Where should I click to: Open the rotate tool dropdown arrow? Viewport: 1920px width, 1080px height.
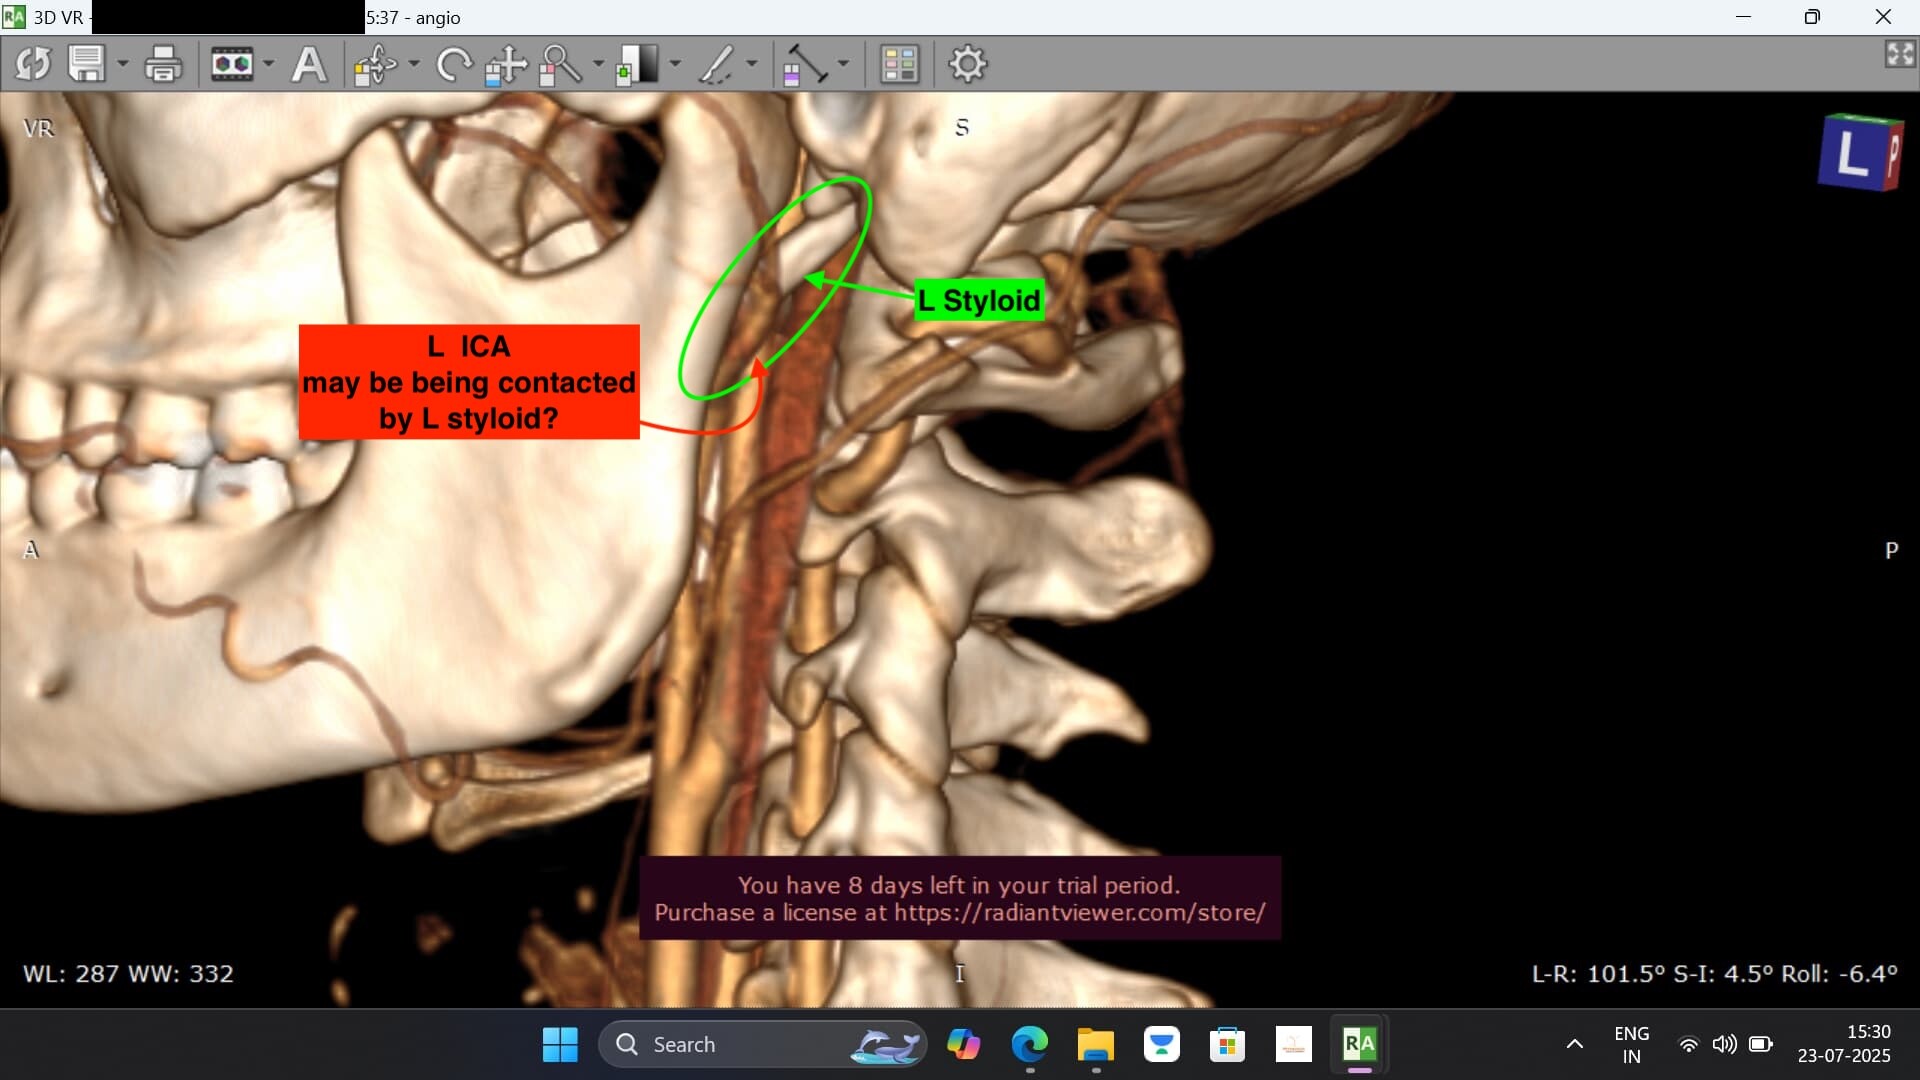(414, 65)
